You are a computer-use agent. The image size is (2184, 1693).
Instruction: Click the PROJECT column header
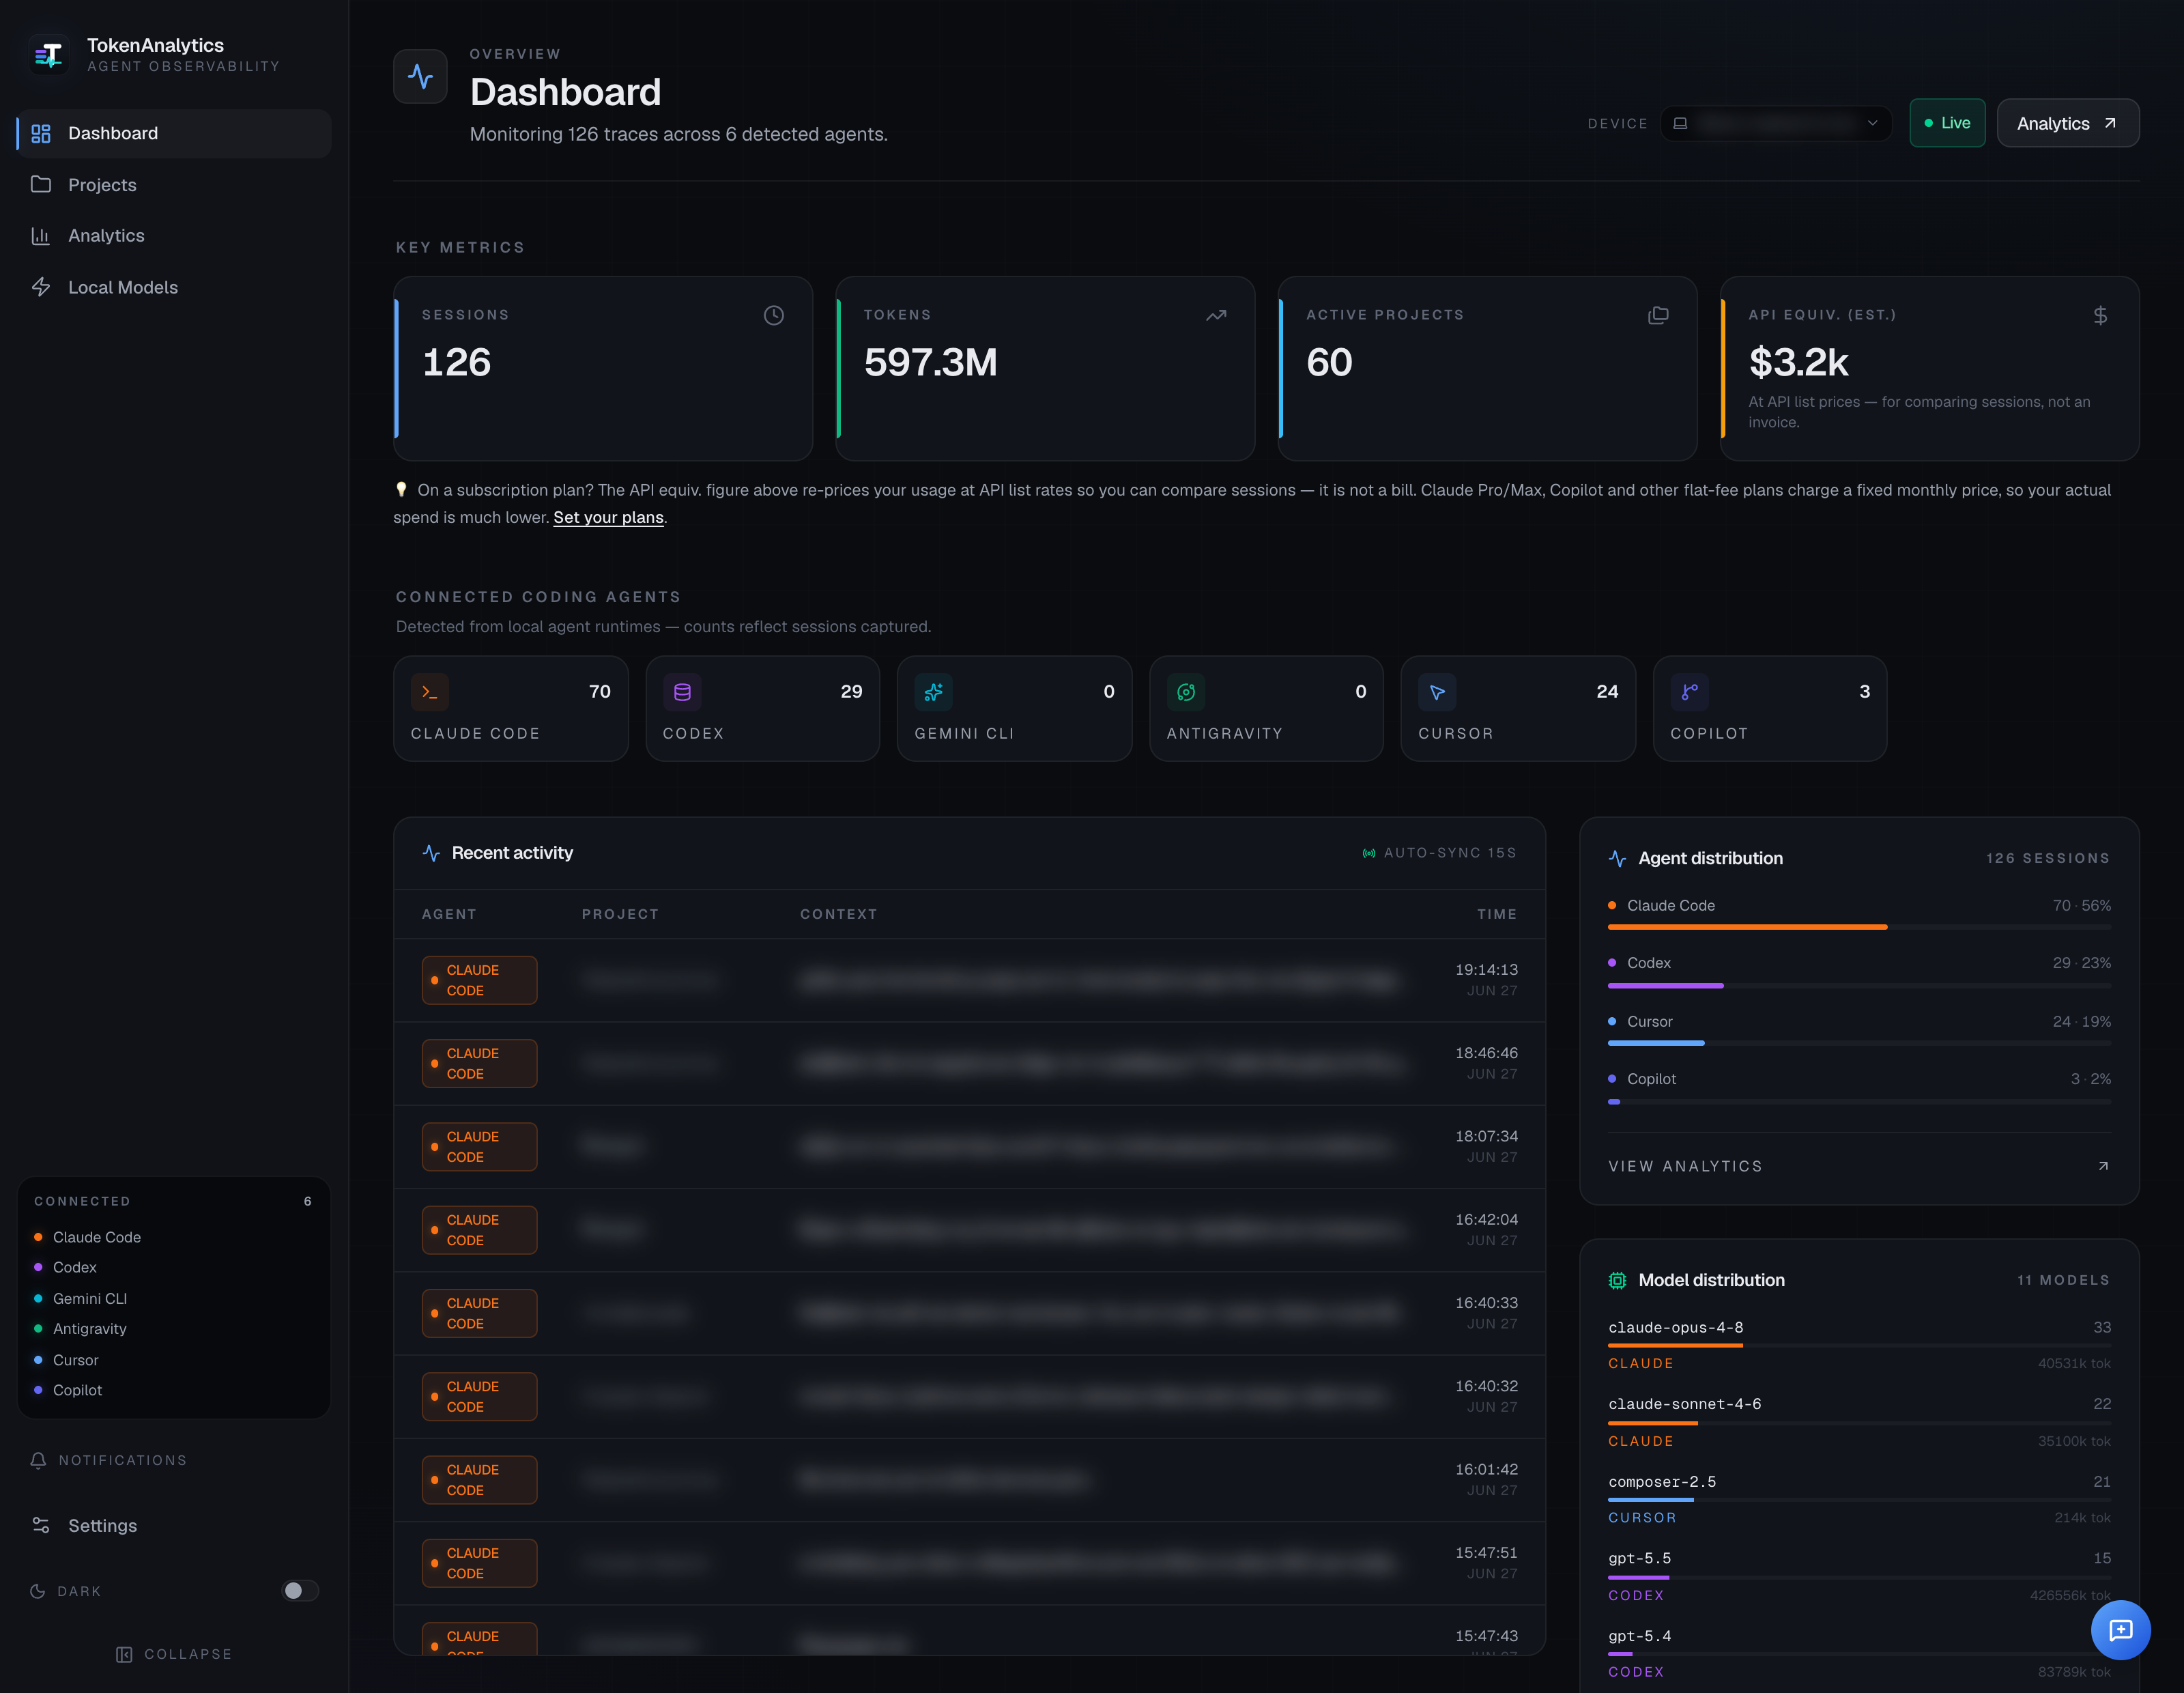pos(620,914)
